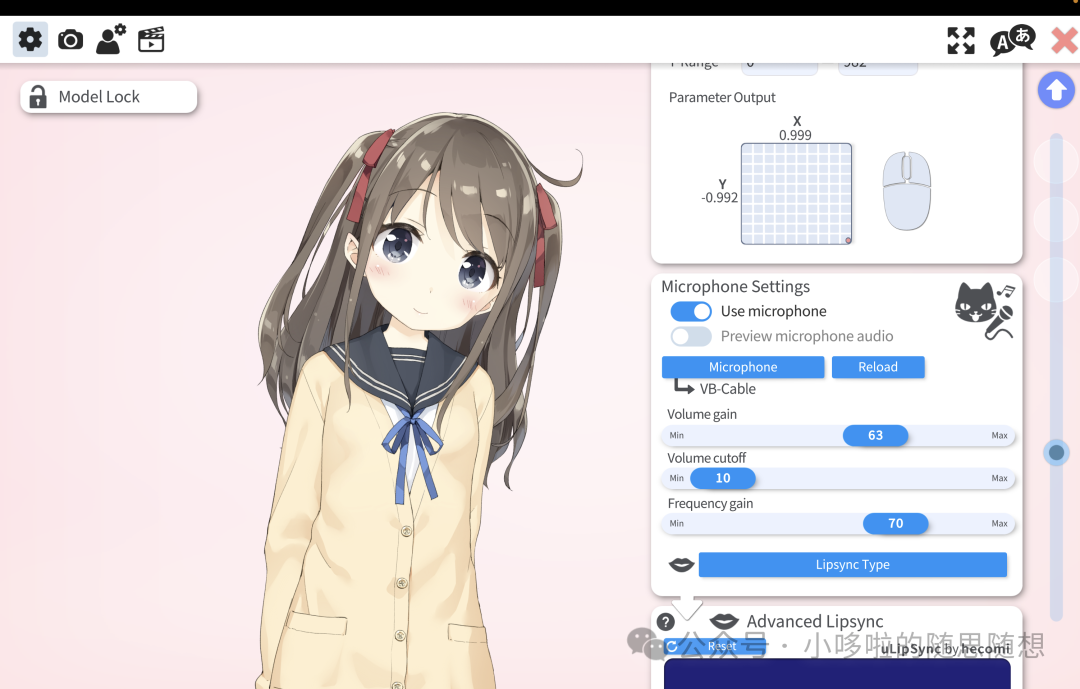Click the question mark help icon
1080x689 pixels.
(666, 622)
